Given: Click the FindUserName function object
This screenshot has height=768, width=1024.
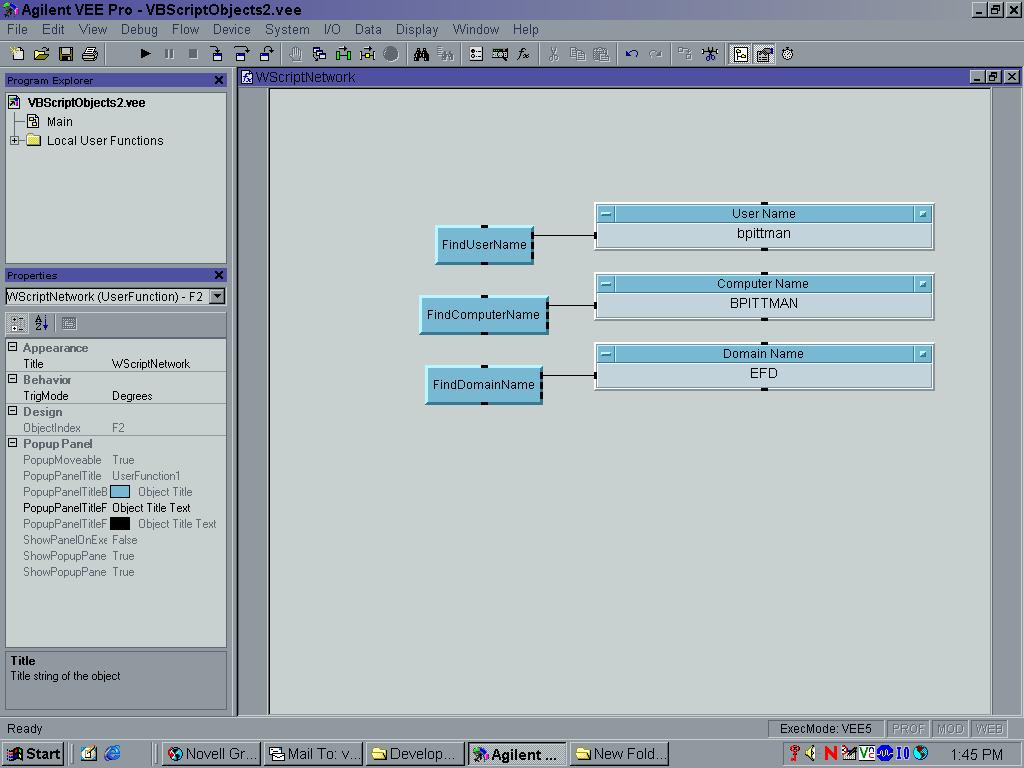Looking at the screenshot, I should 484,245.
